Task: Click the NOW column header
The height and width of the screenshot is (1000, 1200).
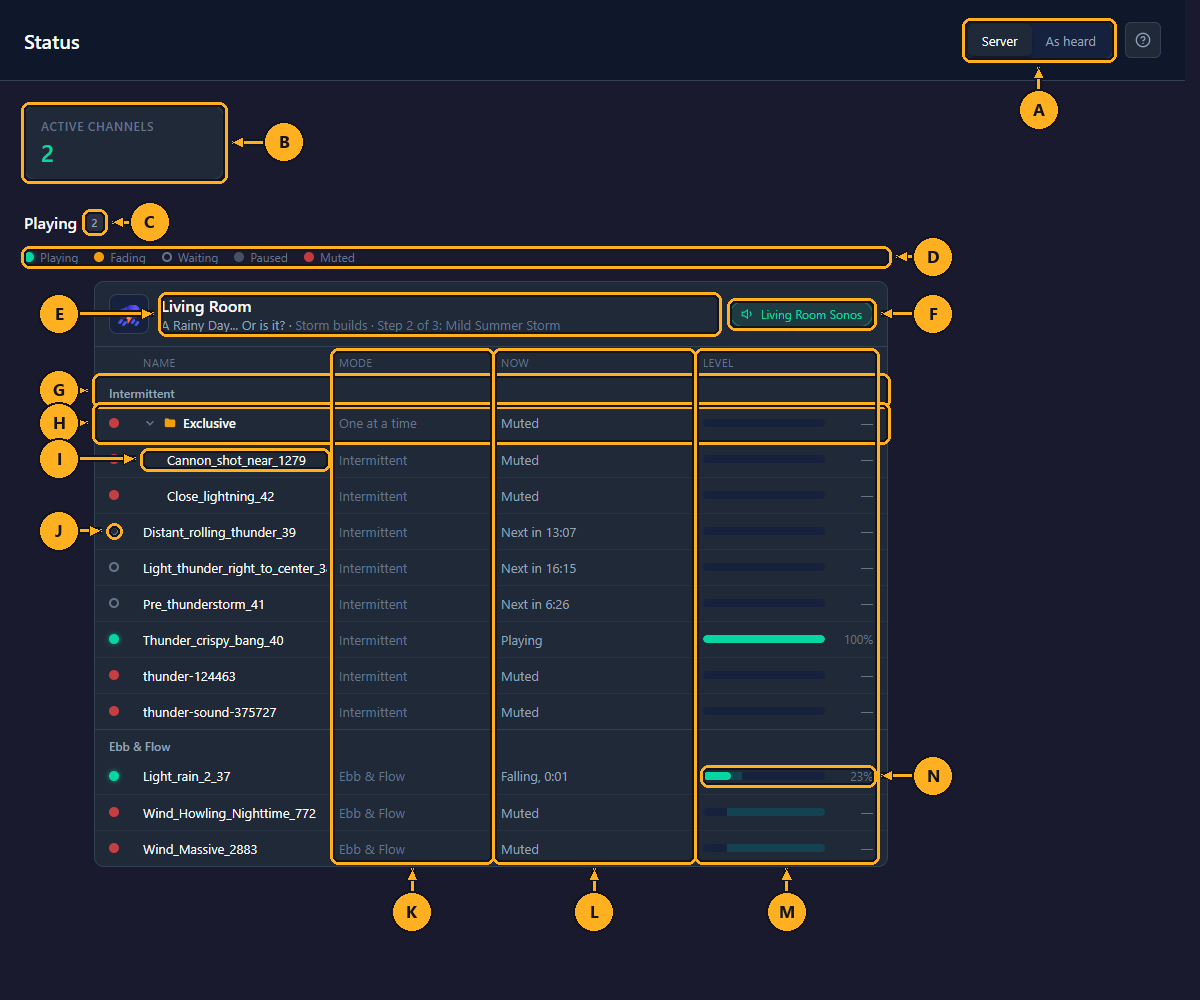Action: [x=515, y=363]
